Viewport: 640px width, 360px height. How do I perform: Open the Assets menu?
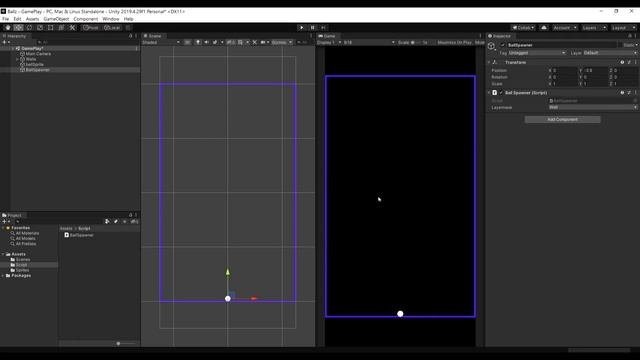pyautogui.click(x=32, y=19)
